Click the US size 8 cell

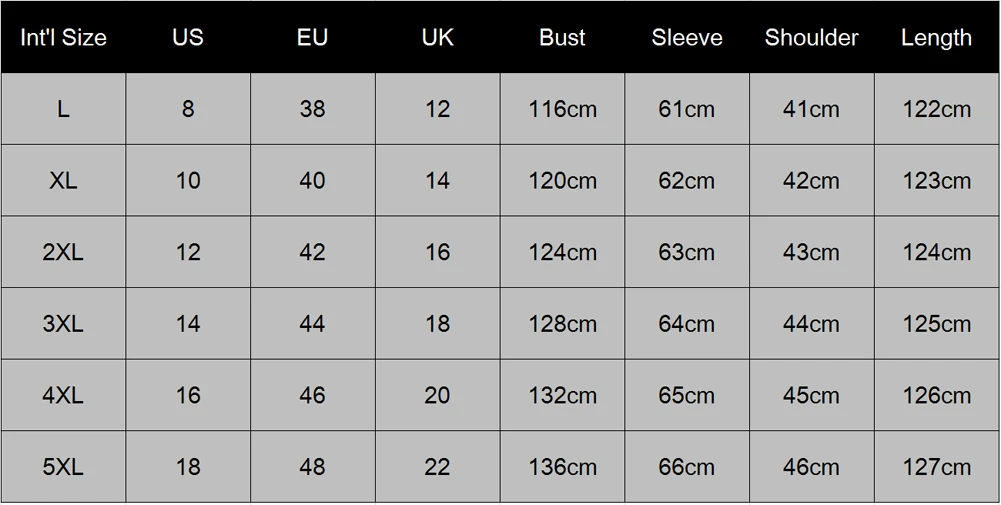click(188, 109)
